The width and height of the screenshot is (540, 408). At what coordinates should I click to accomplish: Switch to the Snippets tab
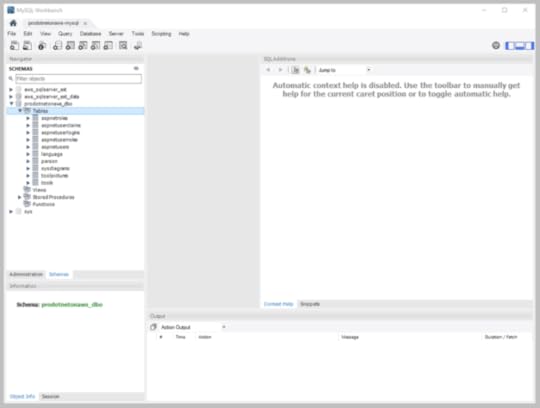310,304
